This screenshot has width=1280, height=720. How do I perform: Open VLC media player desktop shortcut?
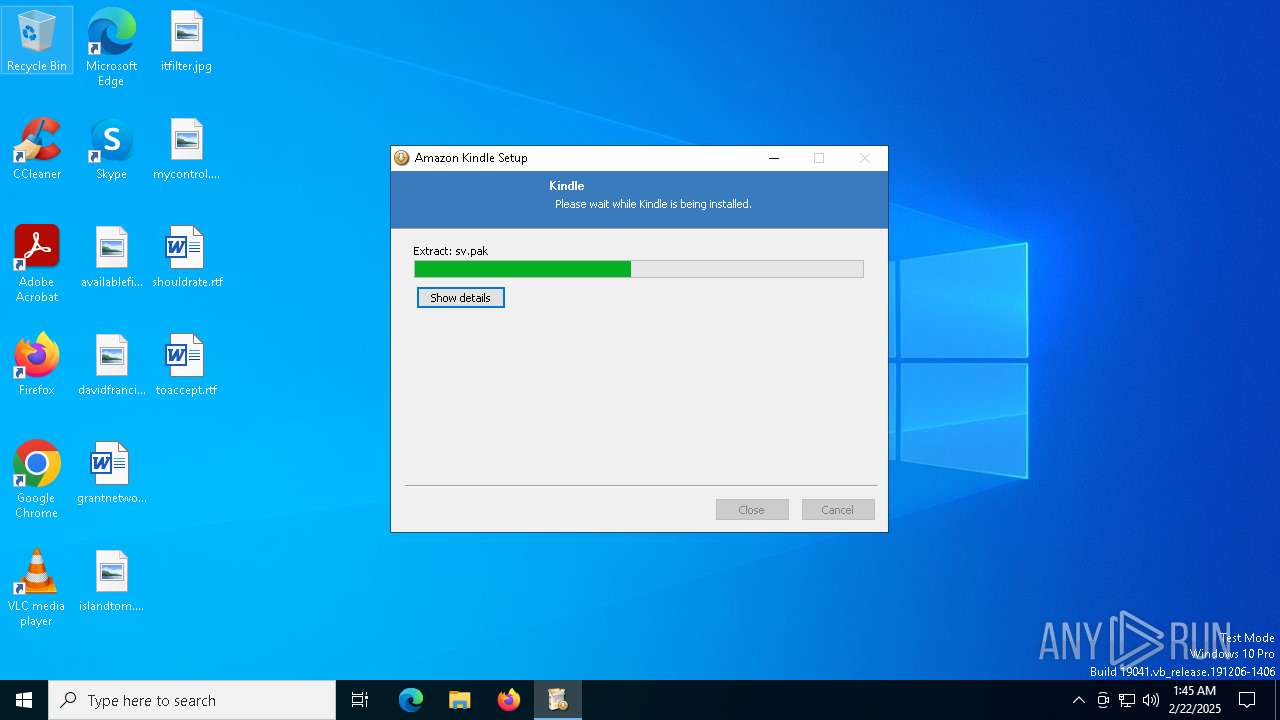coord(36,588)
